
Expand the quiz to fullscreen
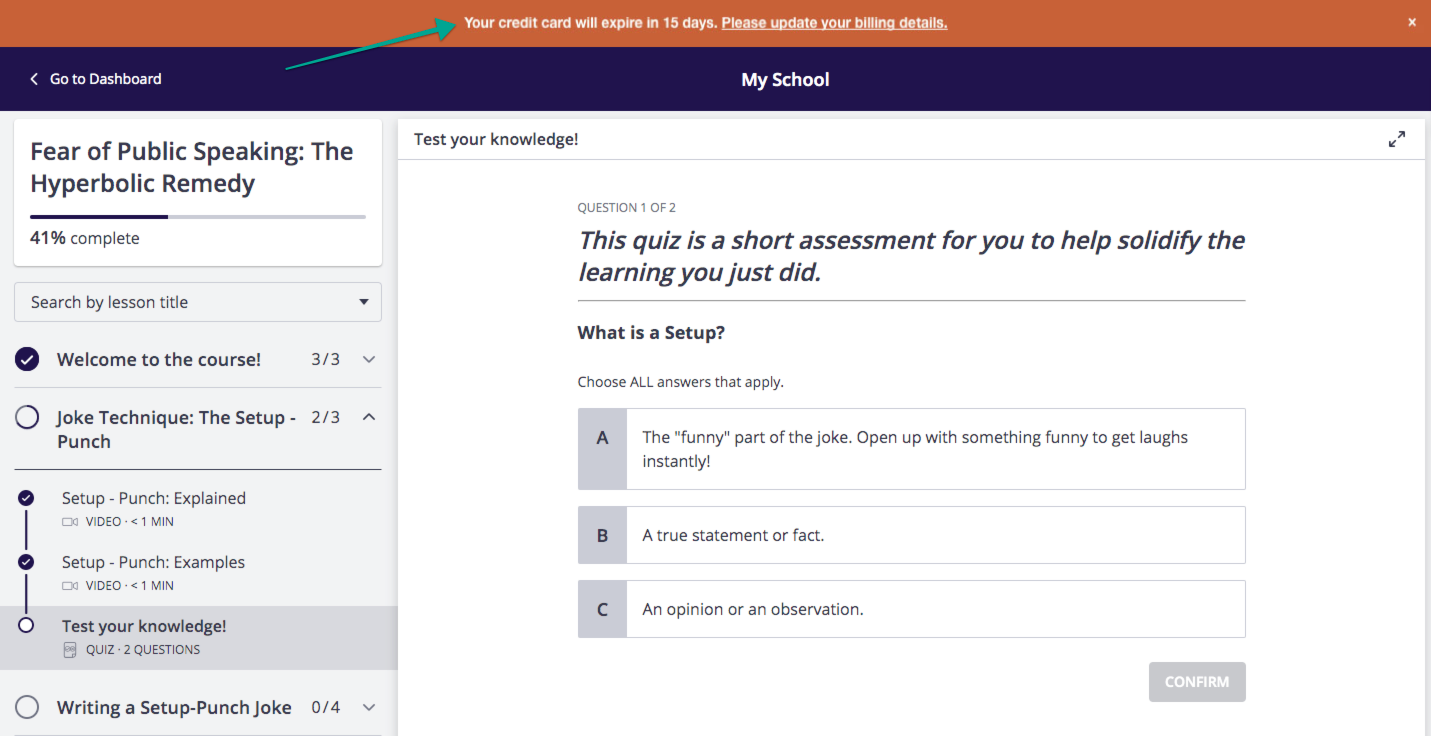click(1397, 139)
